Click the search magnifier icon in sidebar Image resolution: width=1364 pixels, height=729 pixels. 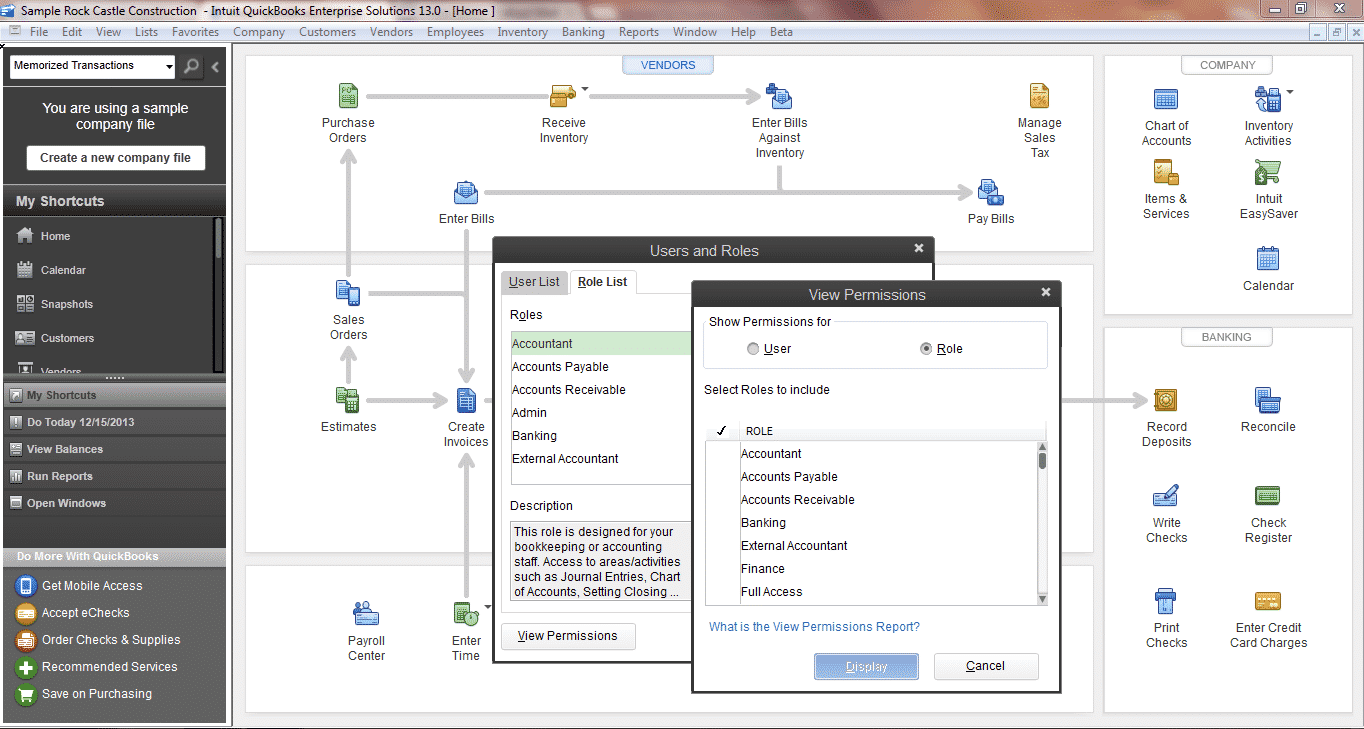tap(192, 67)
